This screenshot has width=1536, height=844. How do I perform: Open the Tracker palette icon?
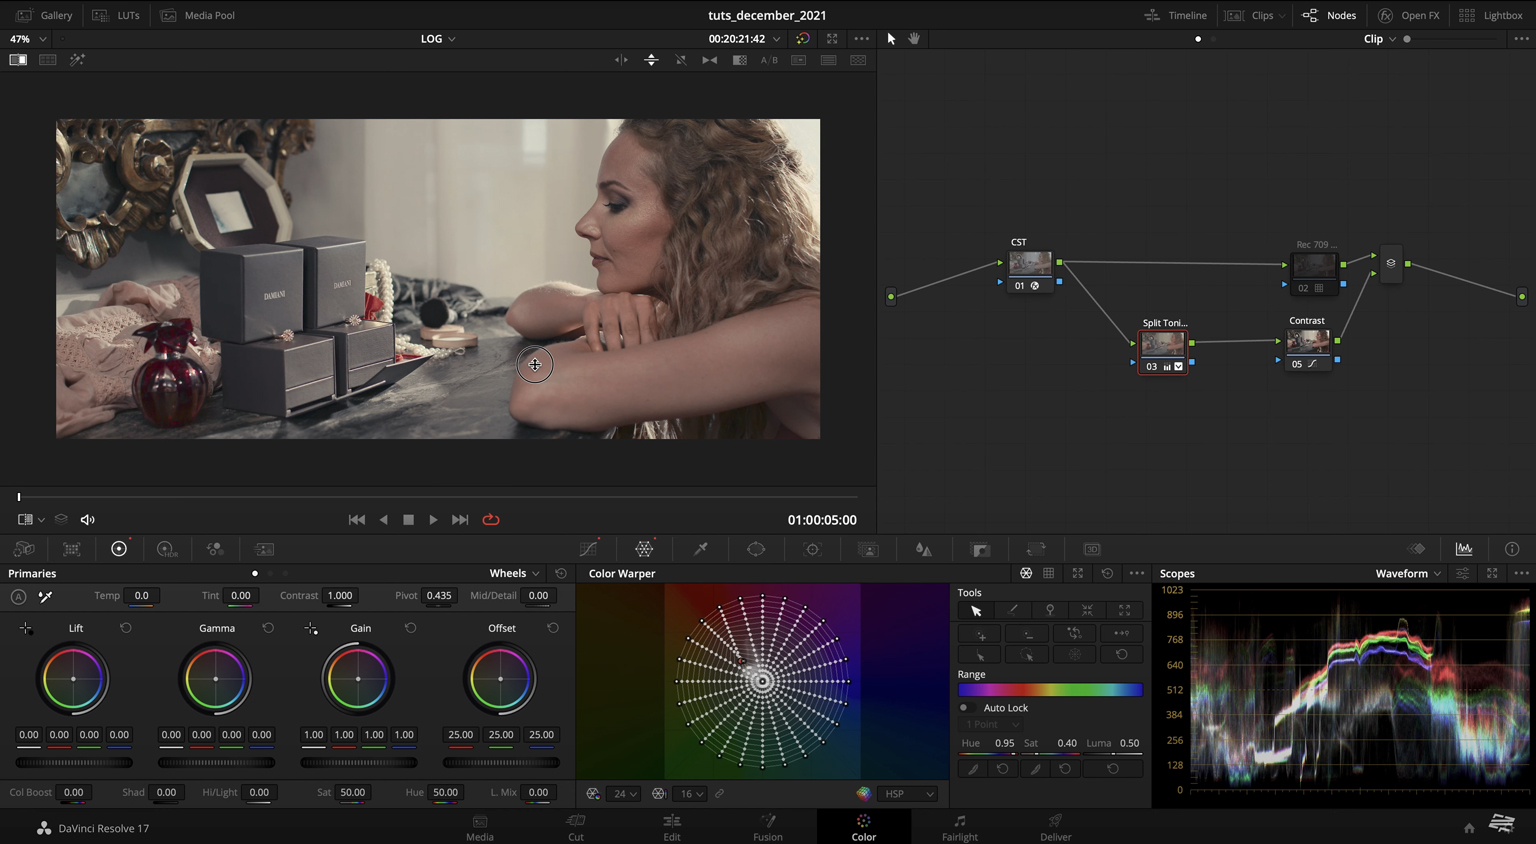click(812, 549)
